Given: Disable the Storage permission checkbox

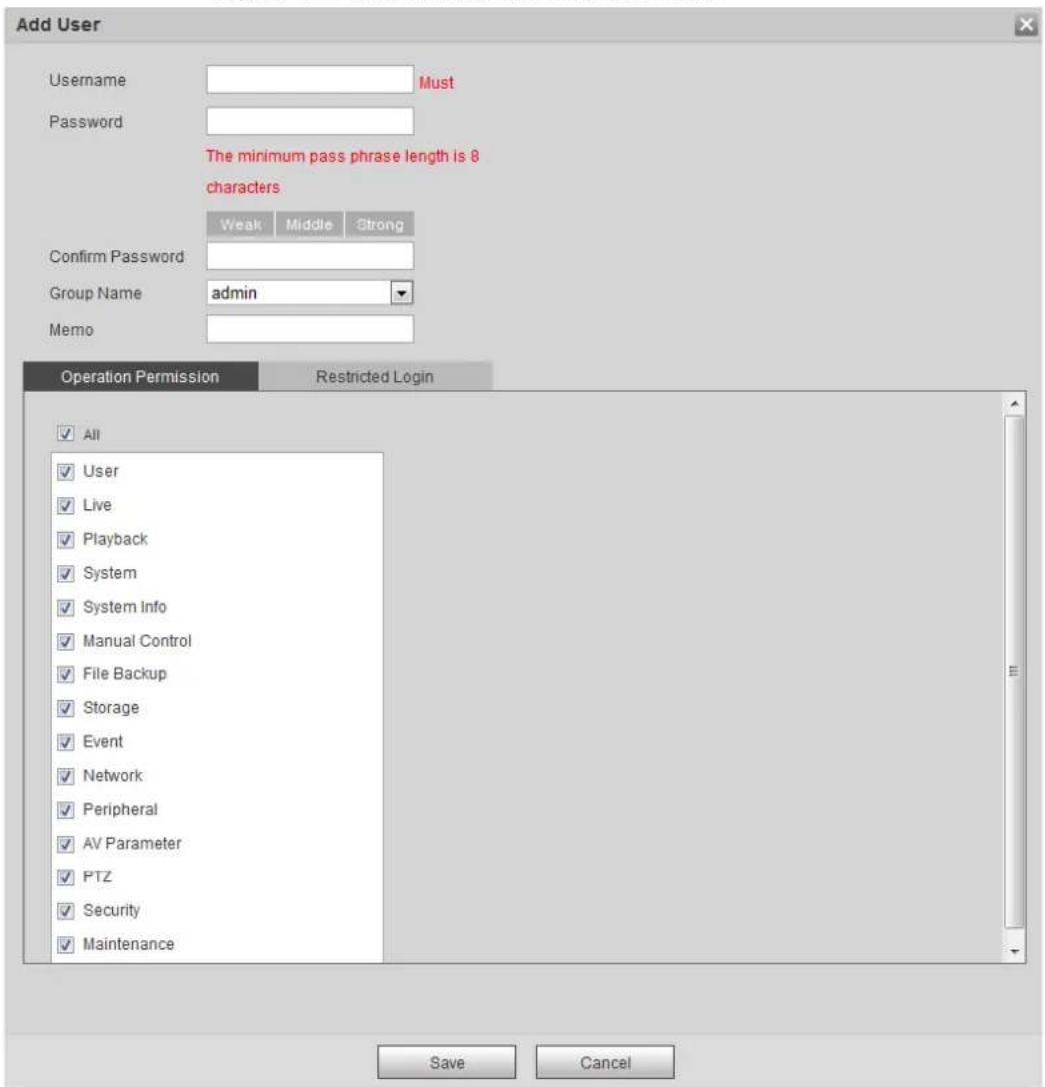Looking at the screenshot, I should 65,708.
